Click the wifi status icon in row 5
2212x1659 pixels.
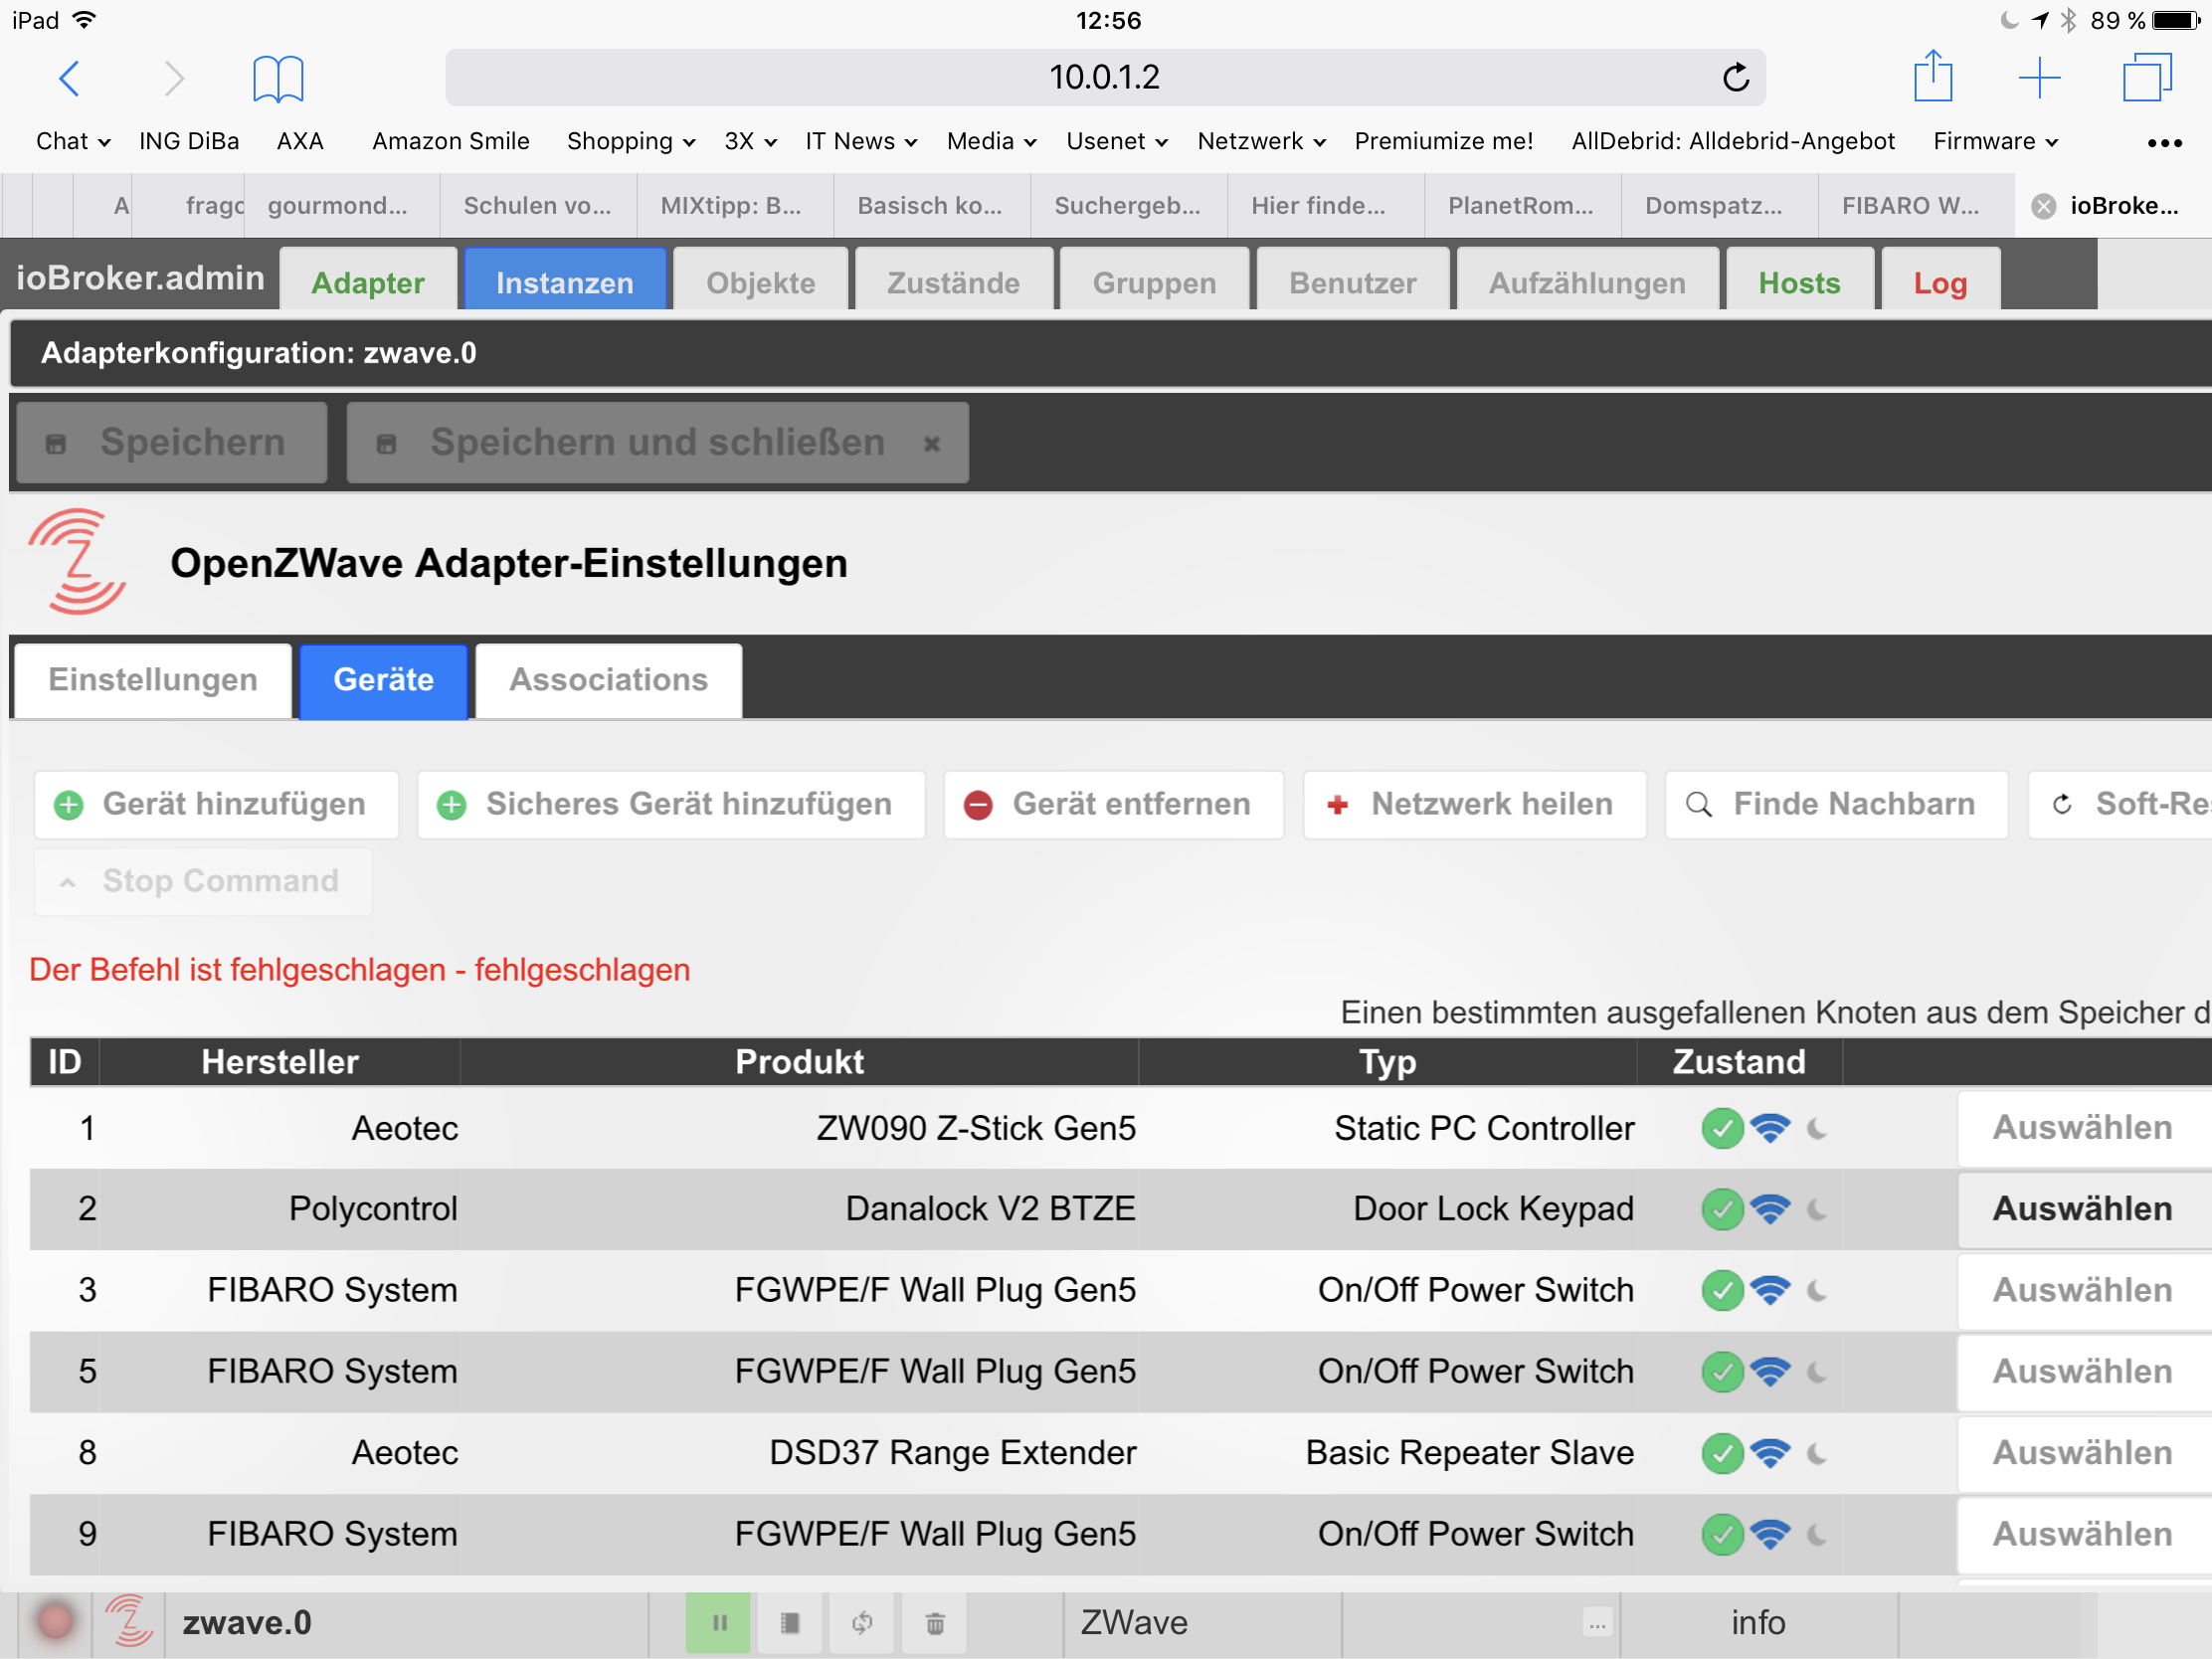pos(1770,1371)
